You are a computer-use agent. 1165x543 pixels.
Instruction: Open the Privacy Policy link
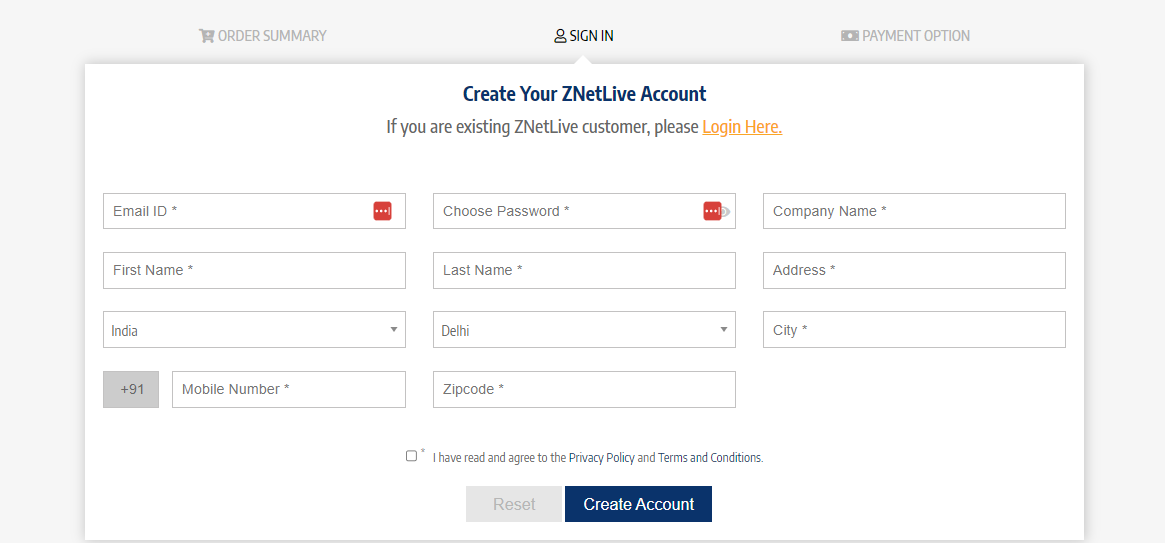coord(601,458)
